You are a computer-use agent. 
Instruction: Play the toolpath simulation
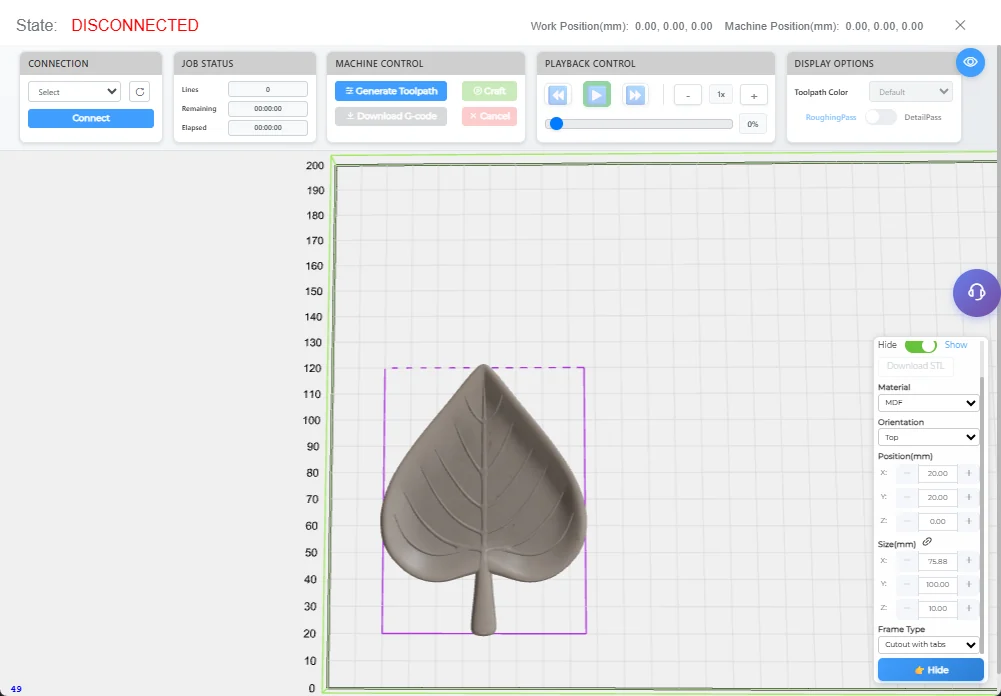[596, 95]
